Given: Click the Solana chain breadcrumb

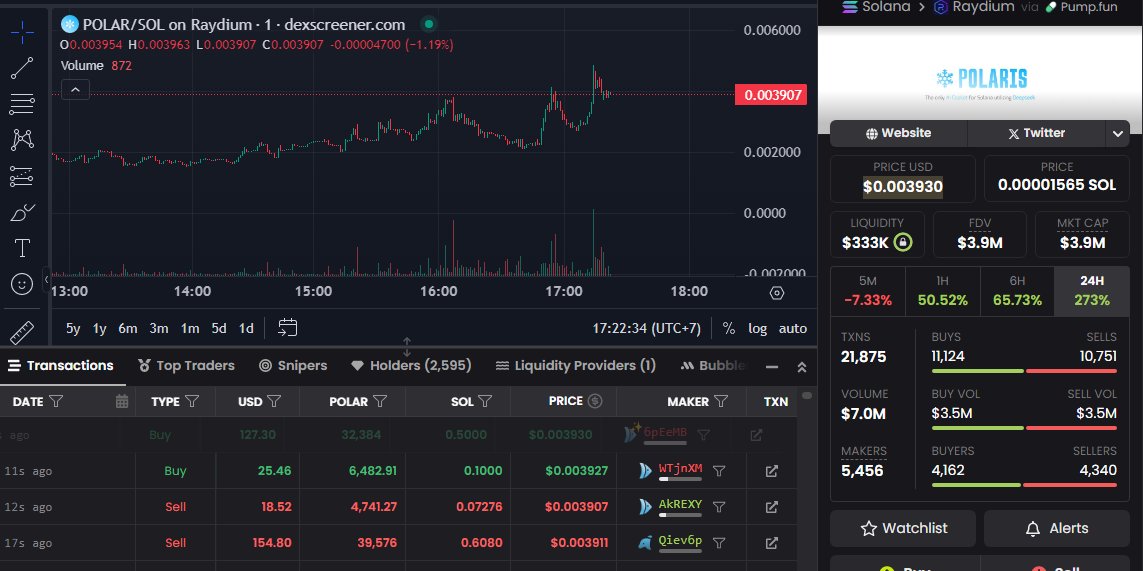Looking at the screenshot, I should [876, 7].
